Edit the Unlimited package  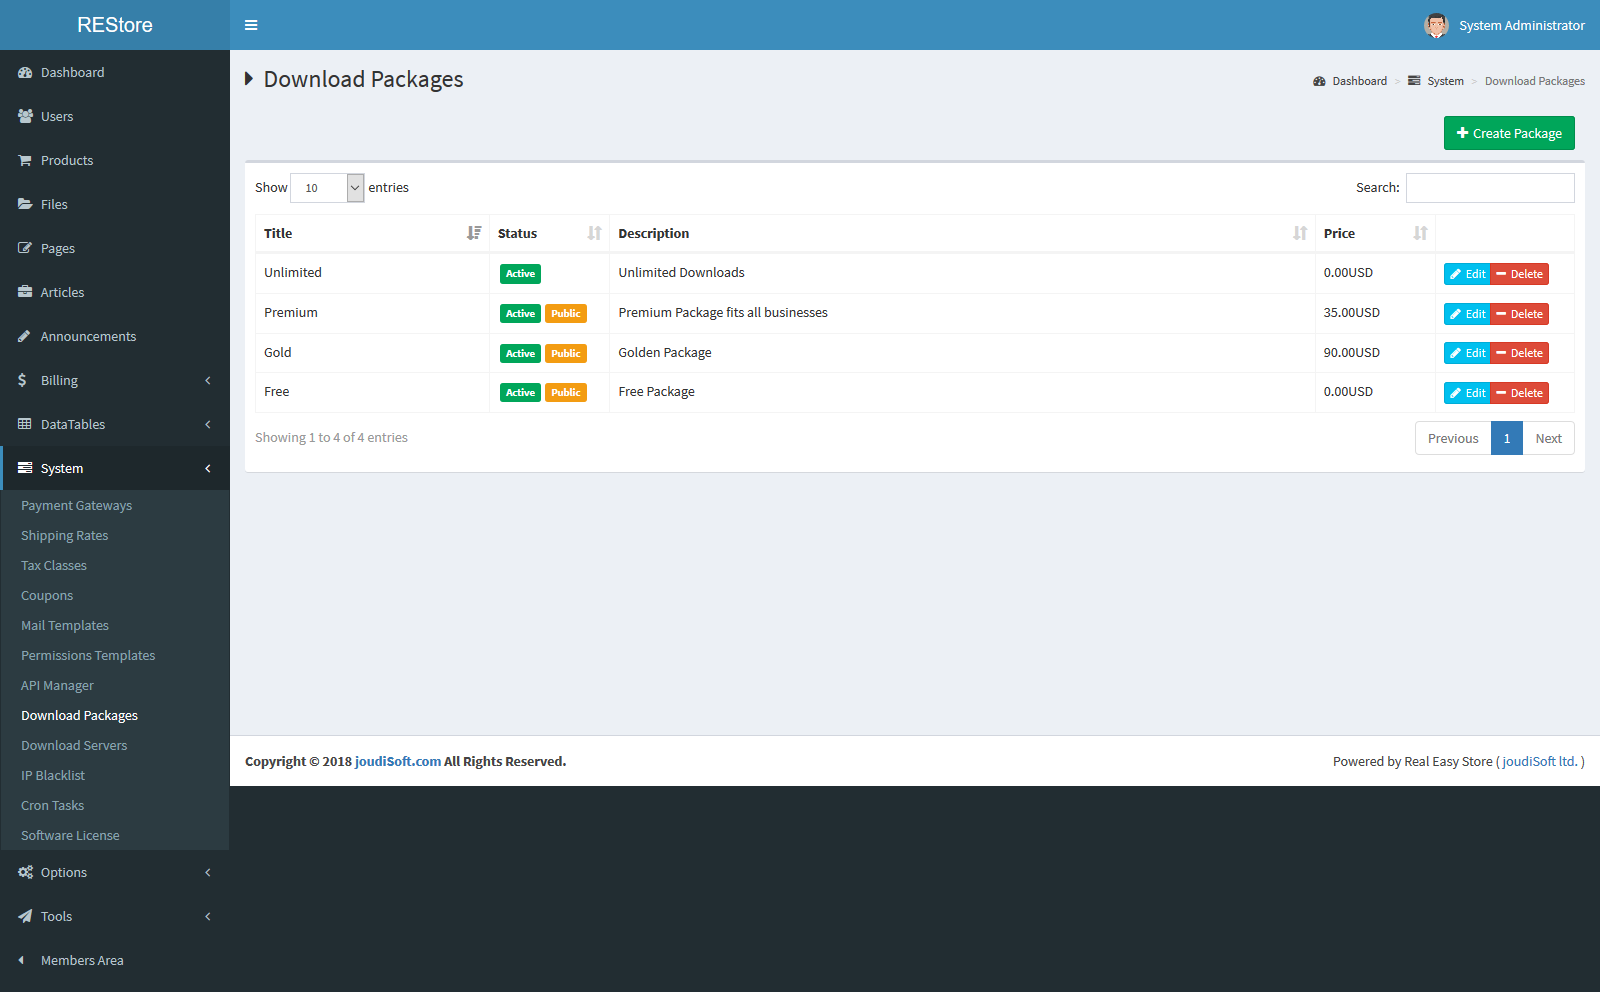[x=1467, y=274]
